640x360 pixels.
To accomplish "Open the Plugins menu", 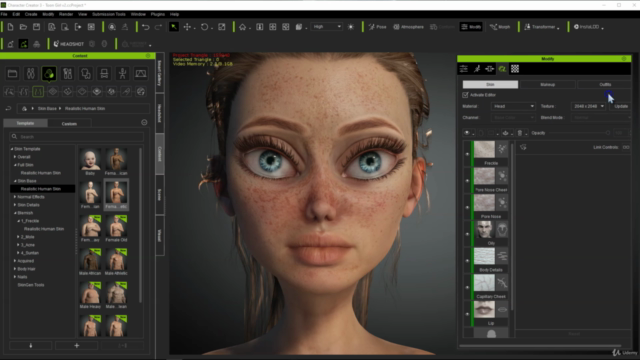I will tap(158, 14).
